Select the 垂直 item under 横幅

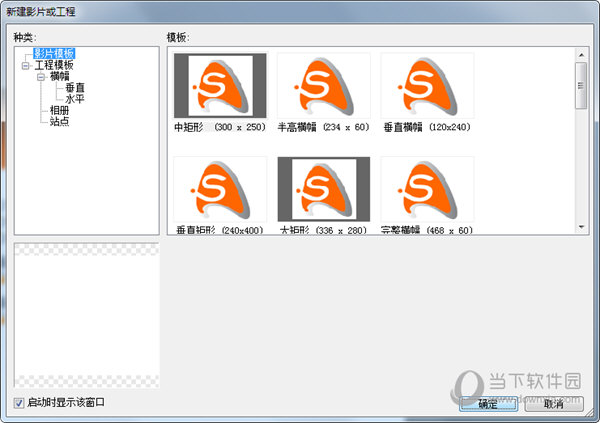[x=75, y=87]
